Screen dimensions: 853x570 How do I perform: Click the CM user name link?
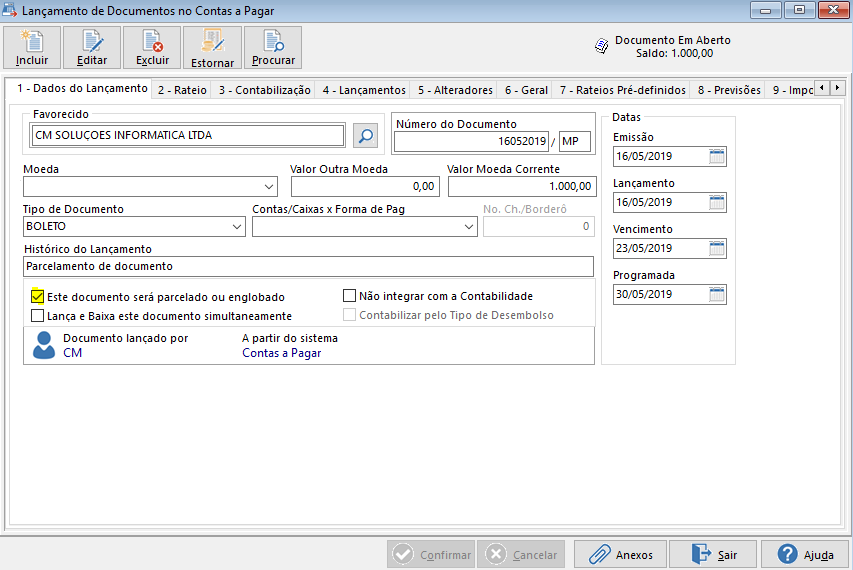coord(72,353)
